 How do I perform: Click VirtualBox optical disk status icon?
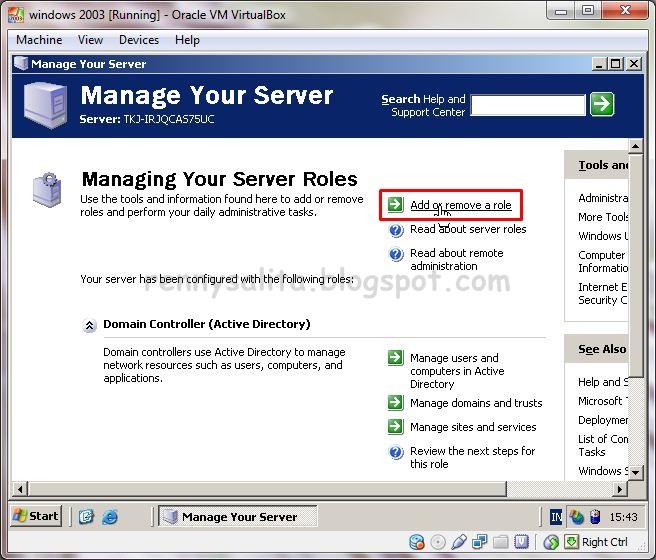438,542
